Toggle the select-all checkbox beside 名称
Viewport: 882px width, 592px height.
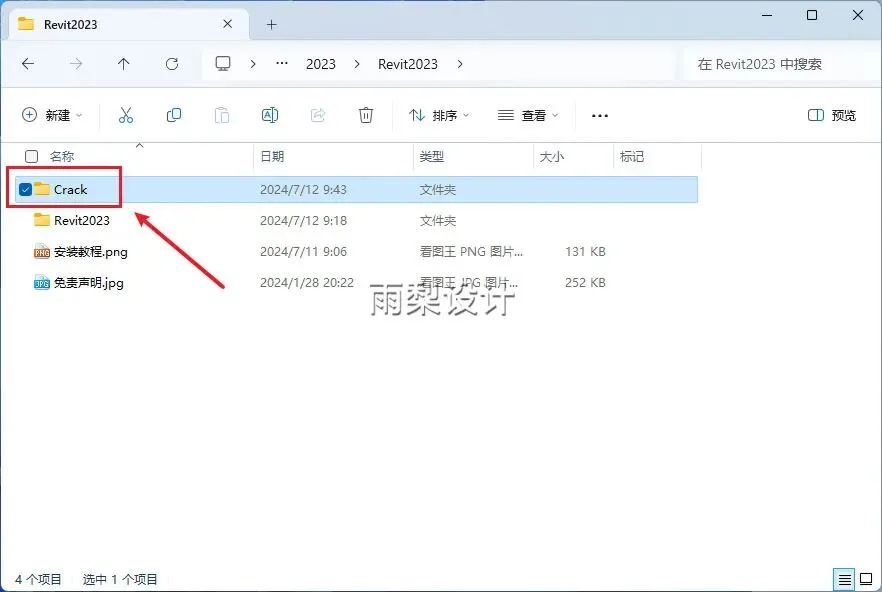(32, 156)
